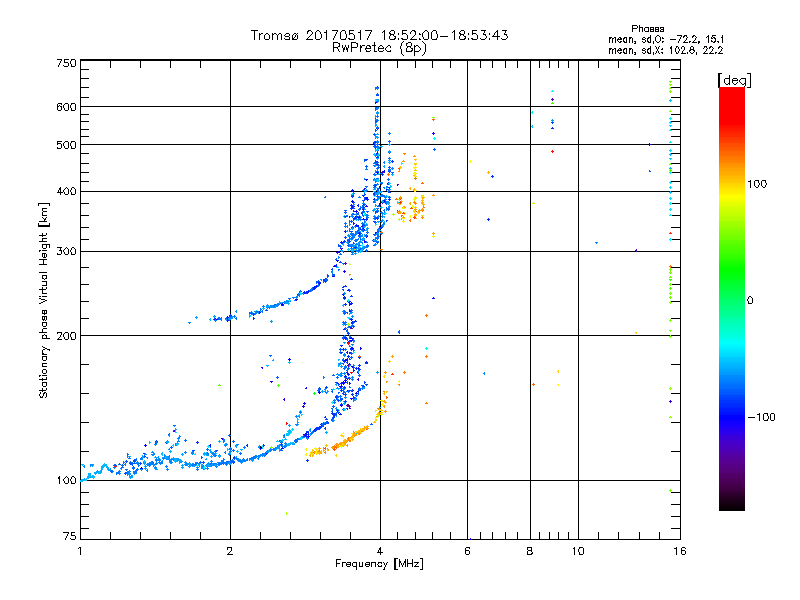Click the '100' colorbar tick label

(x=757, y=184)
